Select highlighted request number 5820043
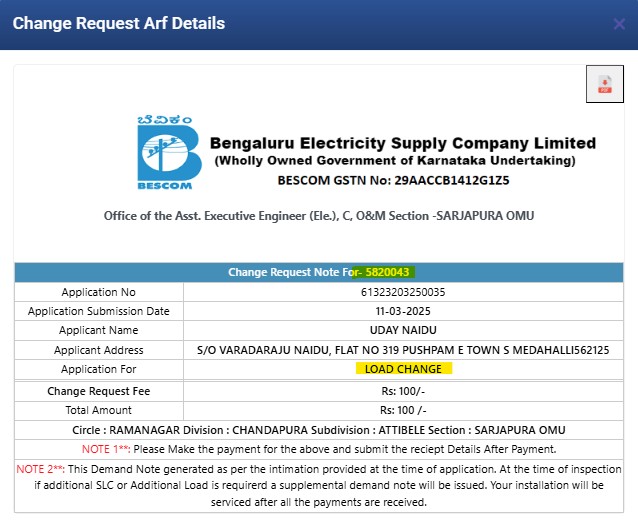The image size is (638, 523). 387,272
